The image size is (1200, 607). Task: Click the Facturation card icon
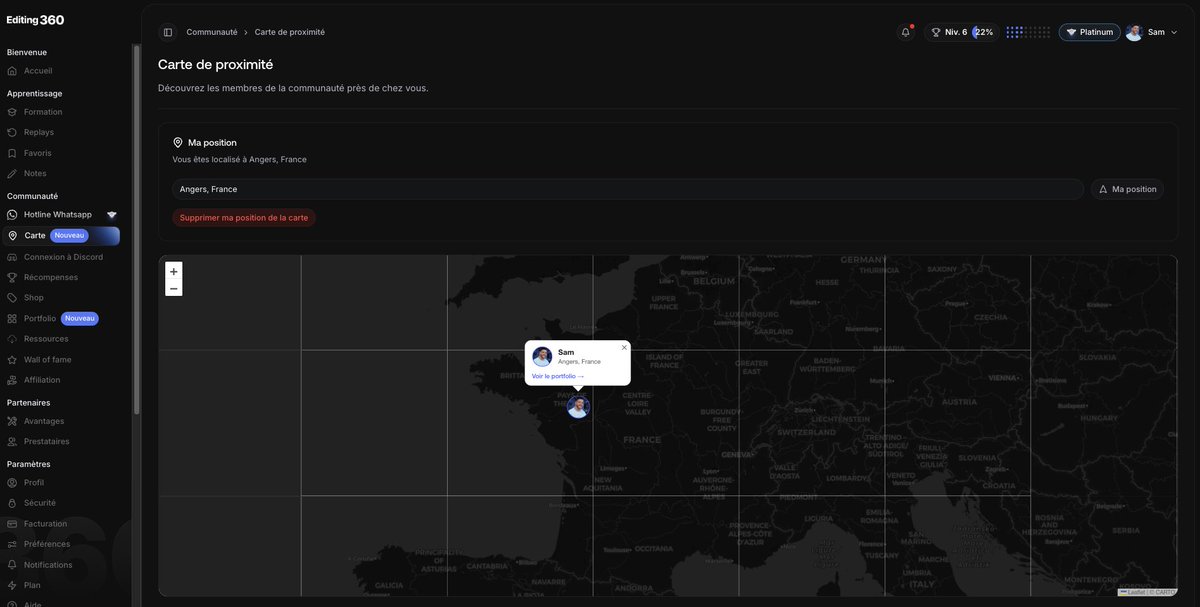(12, 524)
